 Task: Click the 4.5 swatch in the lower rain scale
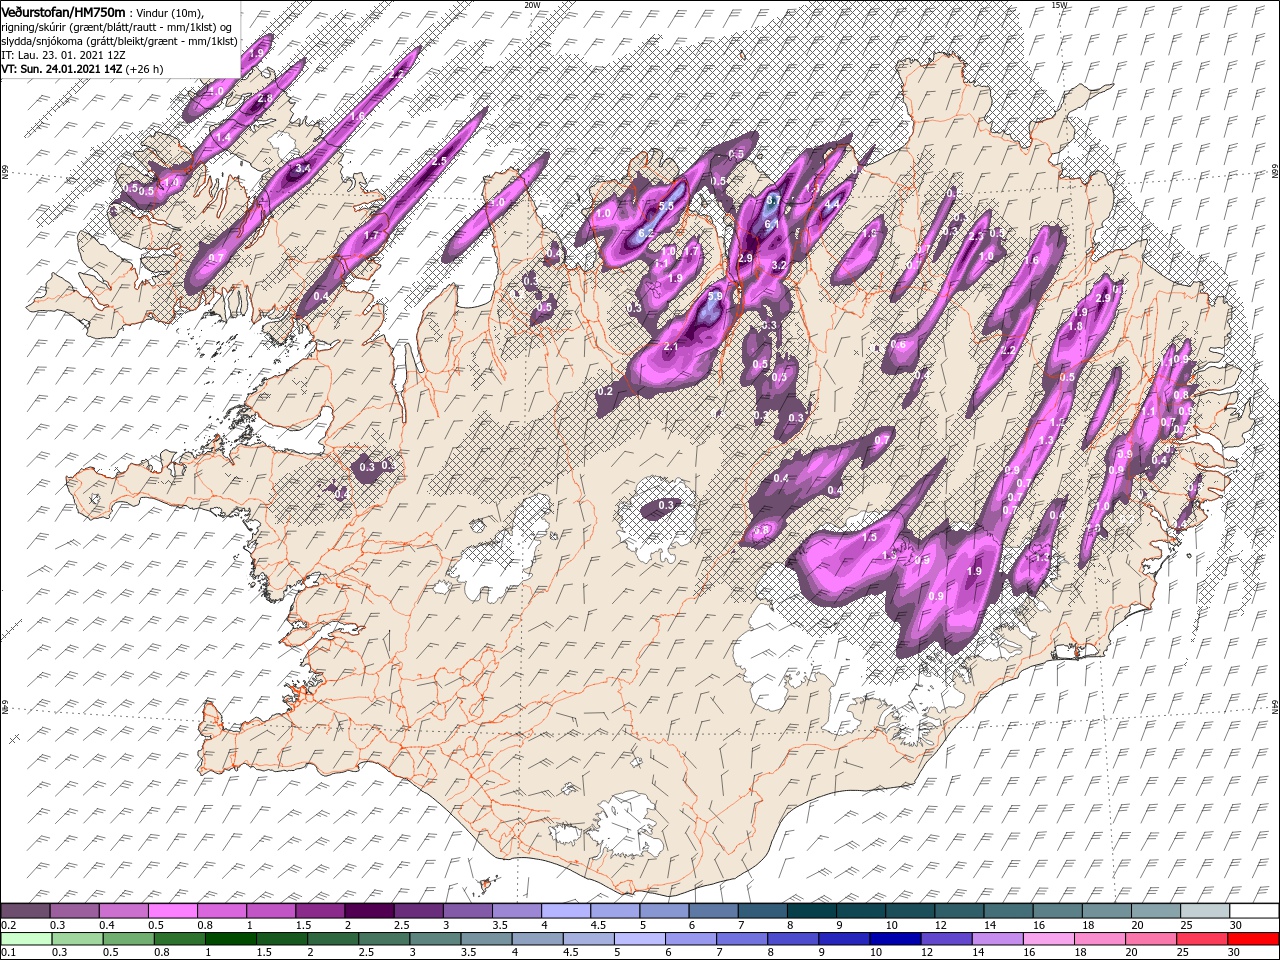(587, 939)
